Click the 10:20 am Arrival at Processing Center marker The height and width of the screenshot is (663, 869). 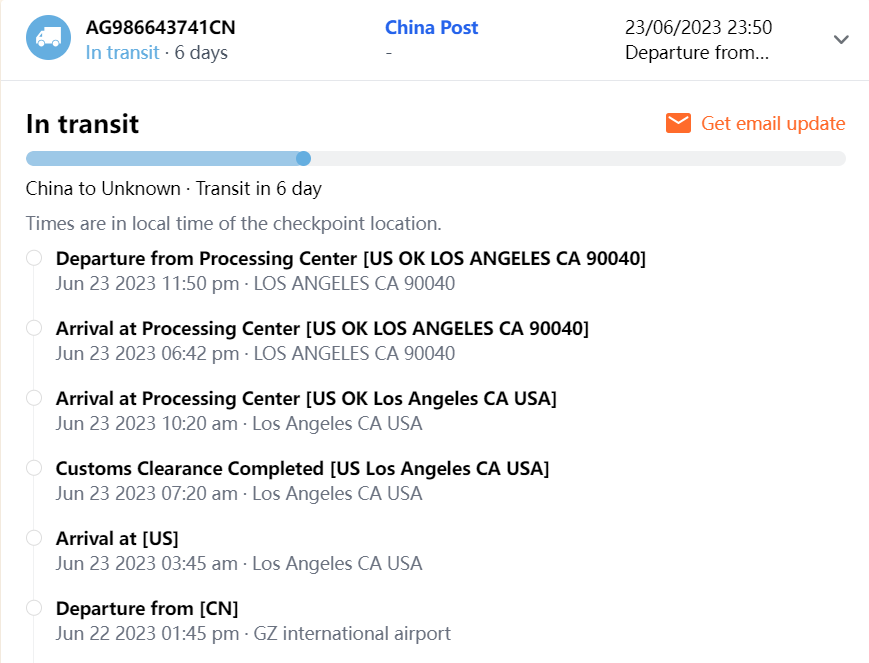point(34,398)
